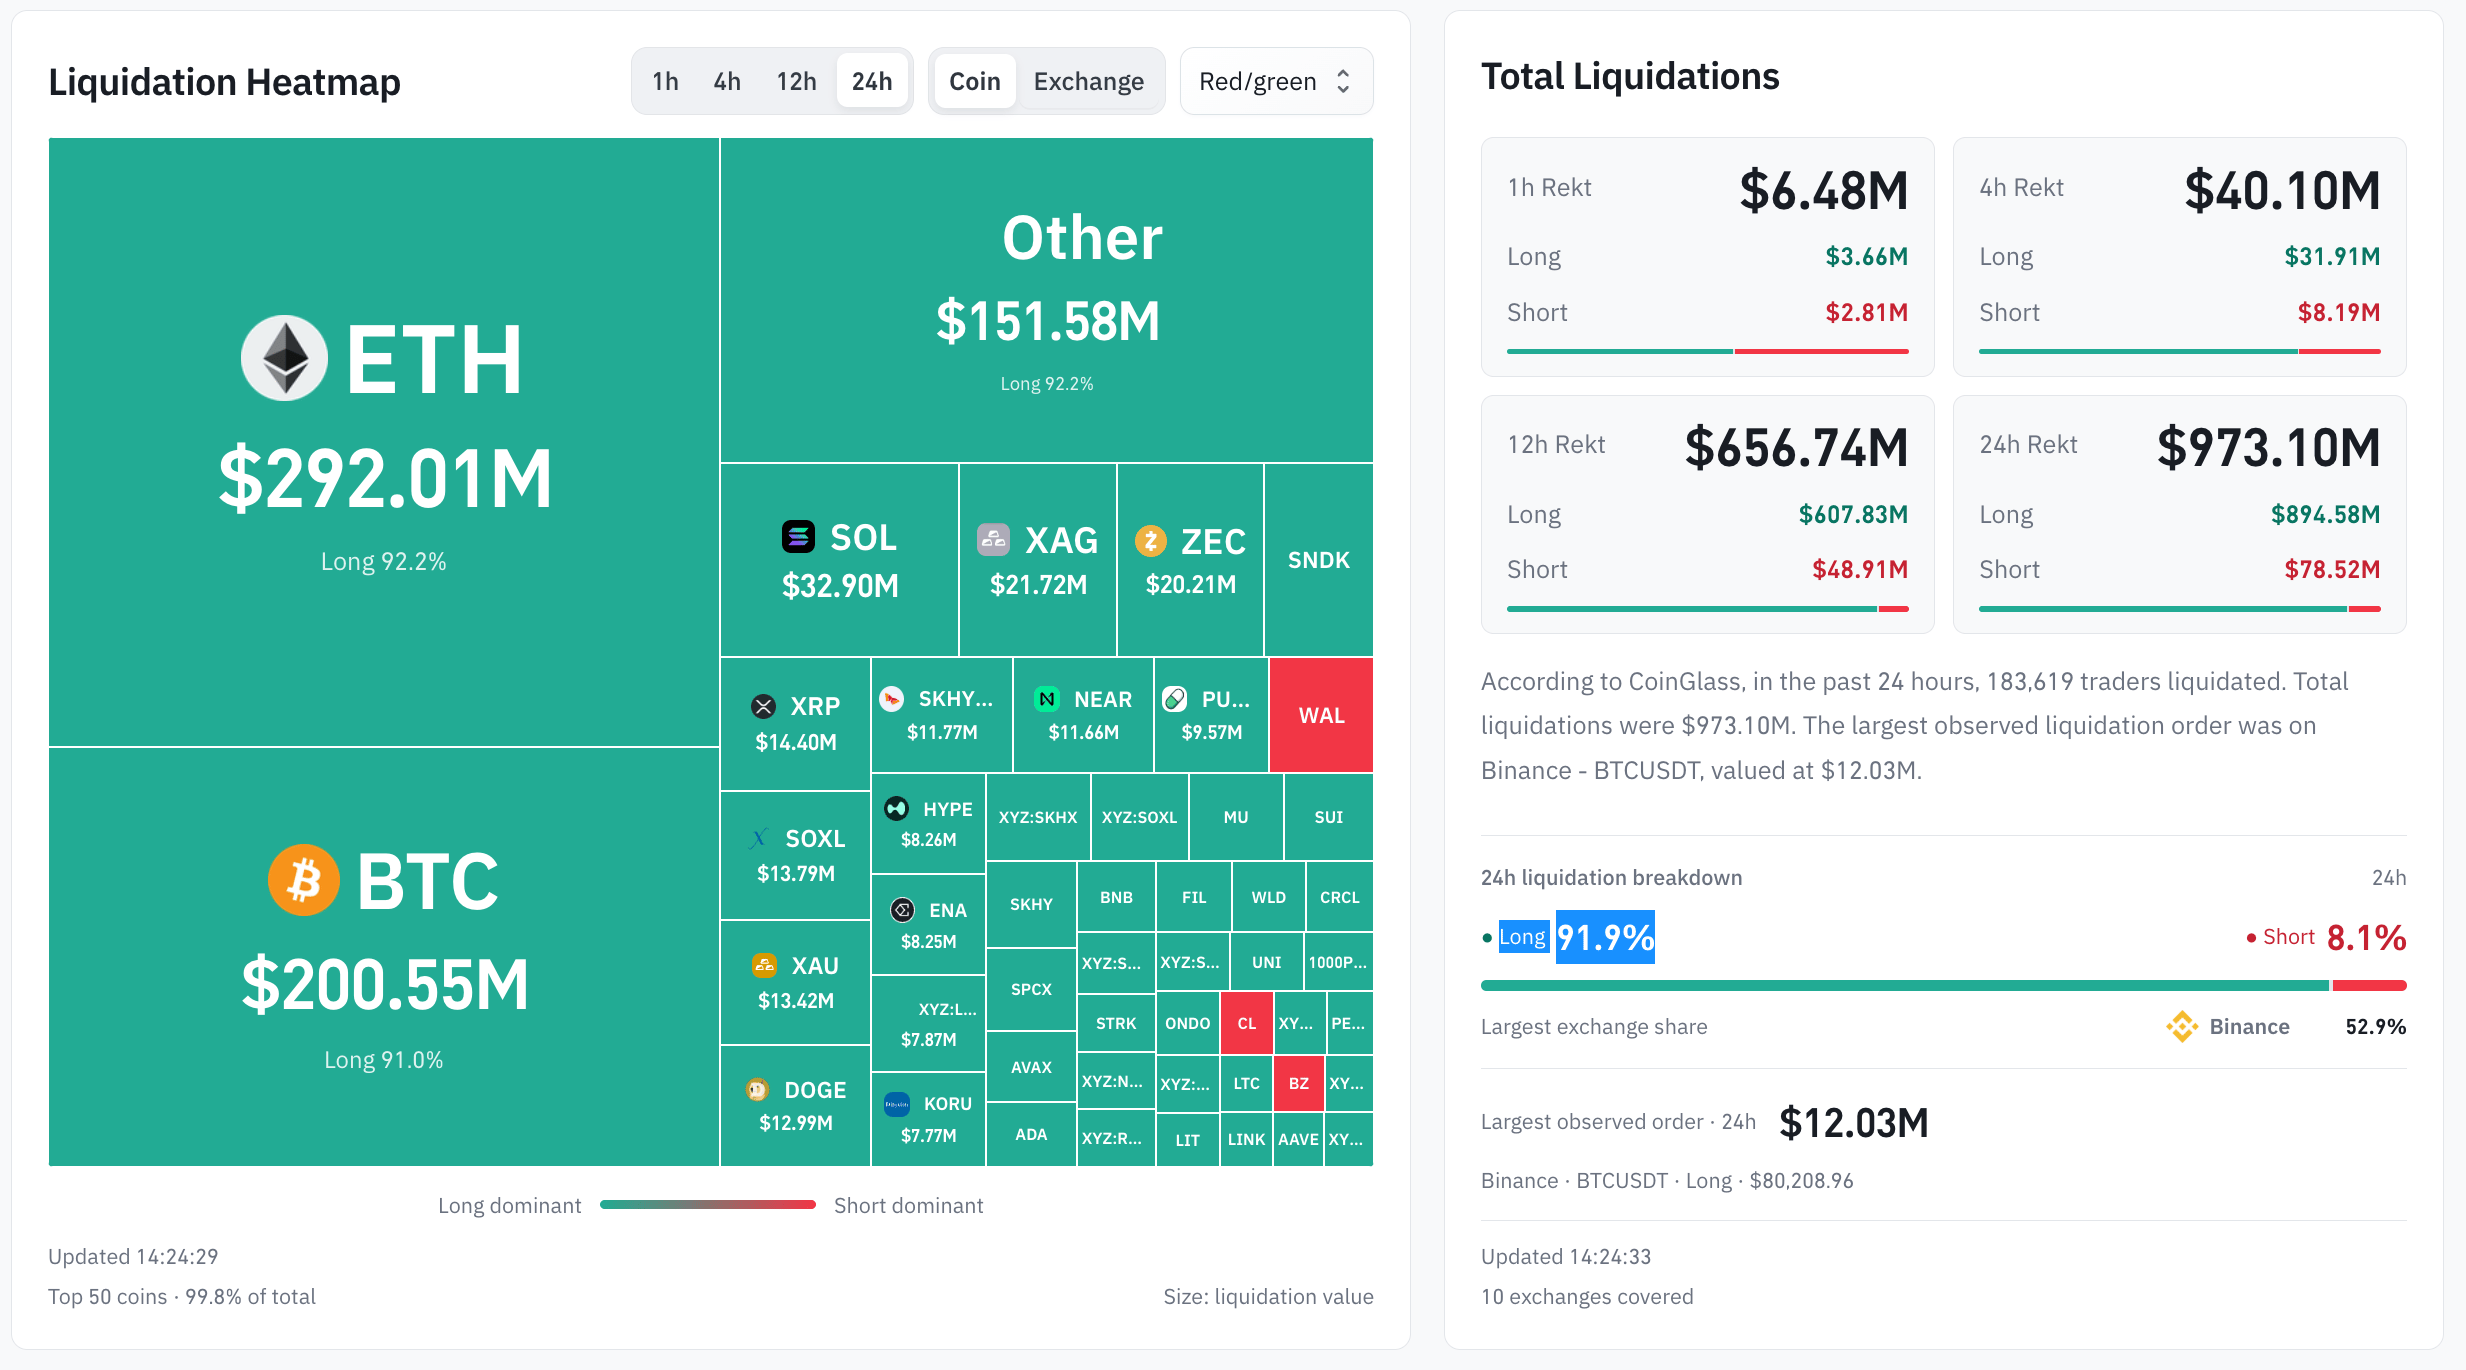Switch heatmap view to Coin
The image size is (2466, 1370).
pyautogui.click(x=974, y=81)
